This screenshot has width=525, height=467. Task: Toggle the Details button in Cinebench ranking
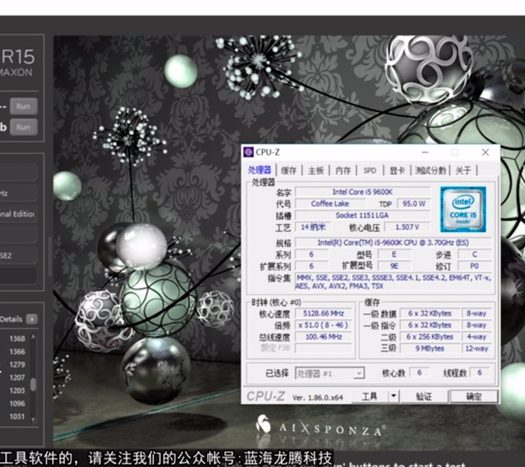point(32,319)
